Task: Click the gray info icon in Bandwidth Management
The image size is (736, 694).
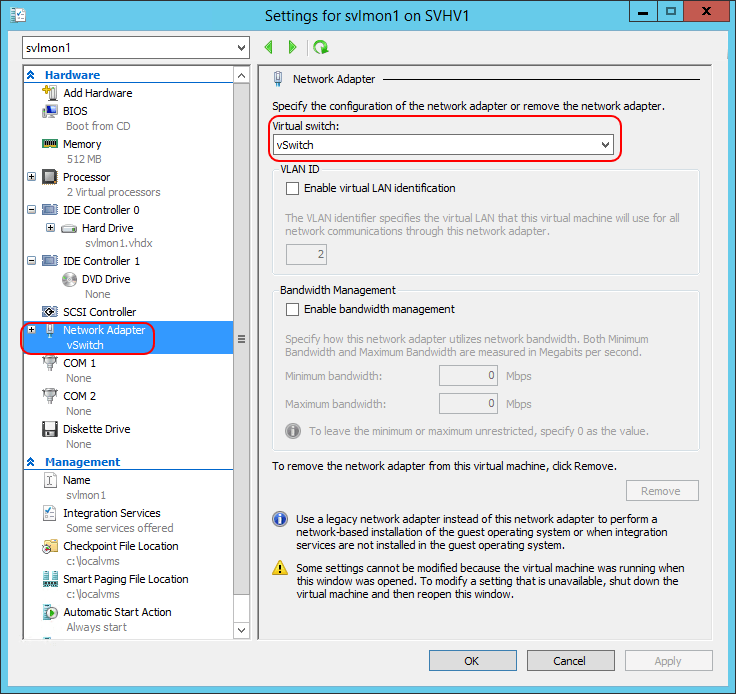Action: pos(293,431)
